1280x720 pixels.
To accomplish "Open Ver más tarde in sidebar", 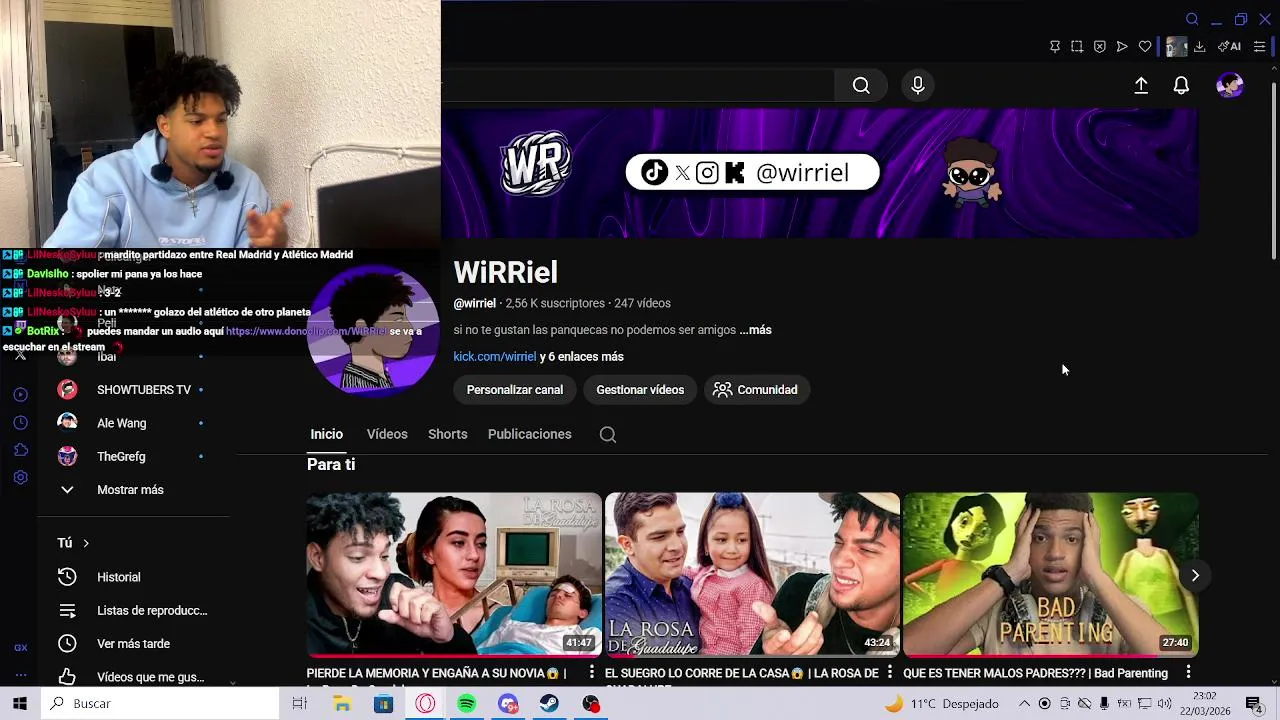I will 133,644.
